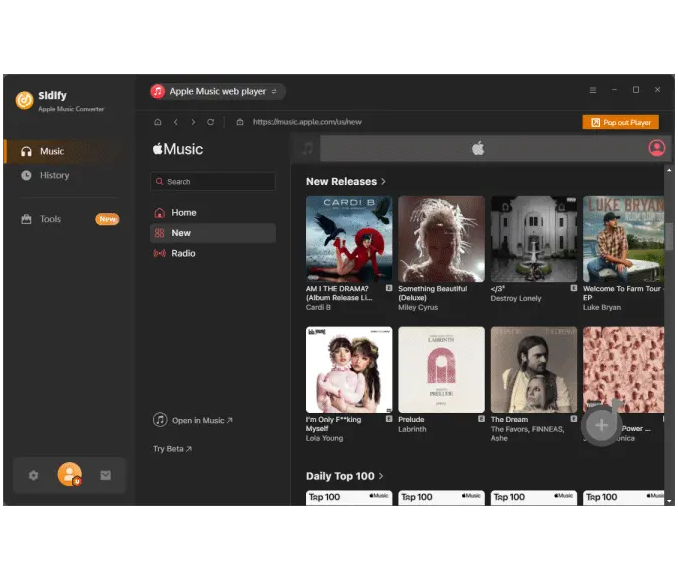Click the Apple Music search field
Viewport: 678px width, 580px height.
213,182
